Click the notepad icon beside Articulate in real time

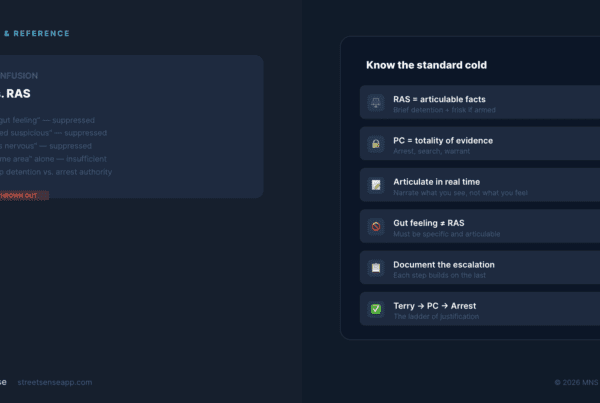(376, 185)
